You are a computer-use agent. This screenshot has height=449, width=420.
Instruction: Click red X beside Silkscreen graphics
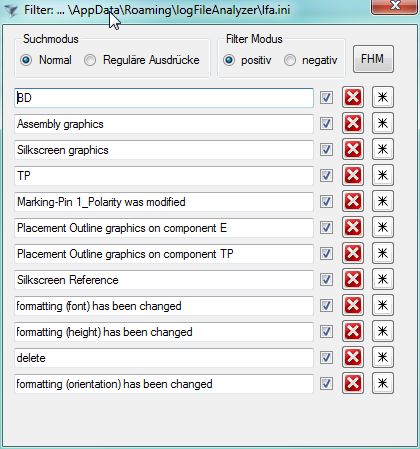pos(353,149)
